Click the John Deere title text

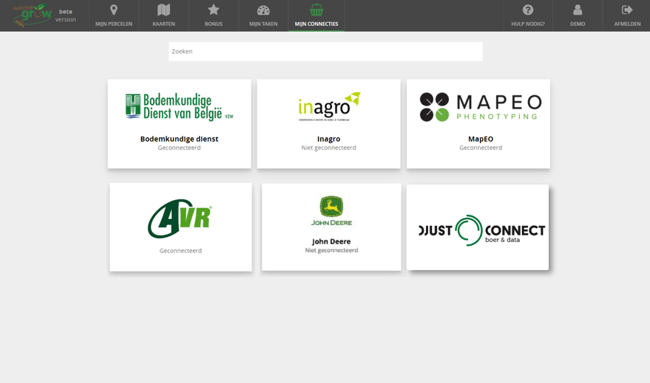click(331, 241)
